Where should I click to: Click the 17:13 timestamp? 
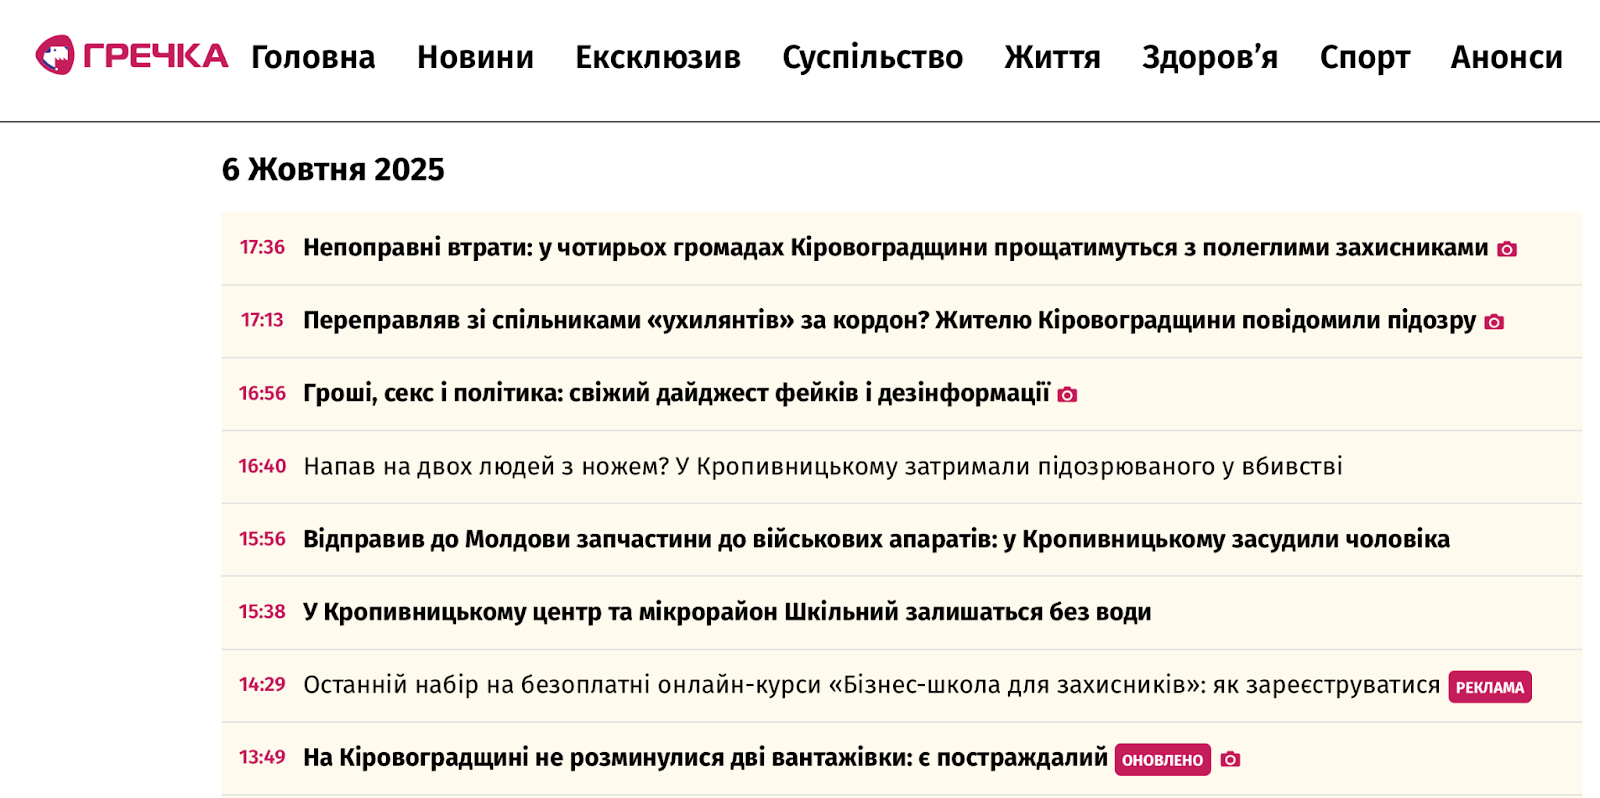click(262, 320)
